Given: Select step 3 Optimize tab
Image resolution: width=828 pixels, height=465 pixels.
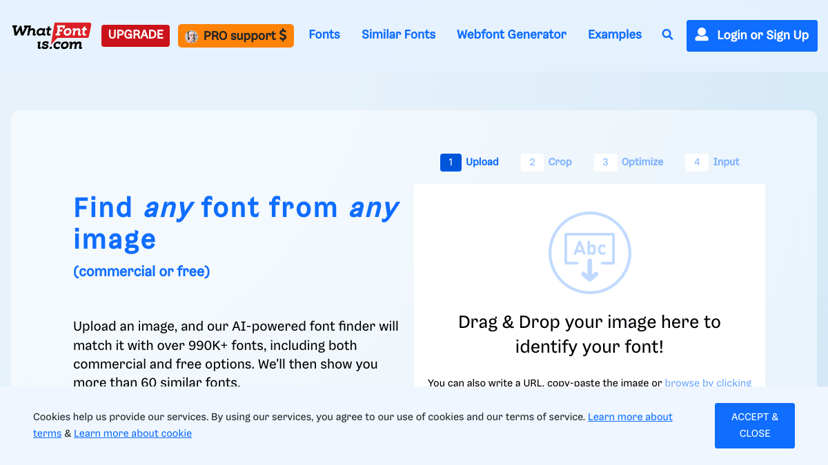Looking at the screenshot, I should 629,162.
